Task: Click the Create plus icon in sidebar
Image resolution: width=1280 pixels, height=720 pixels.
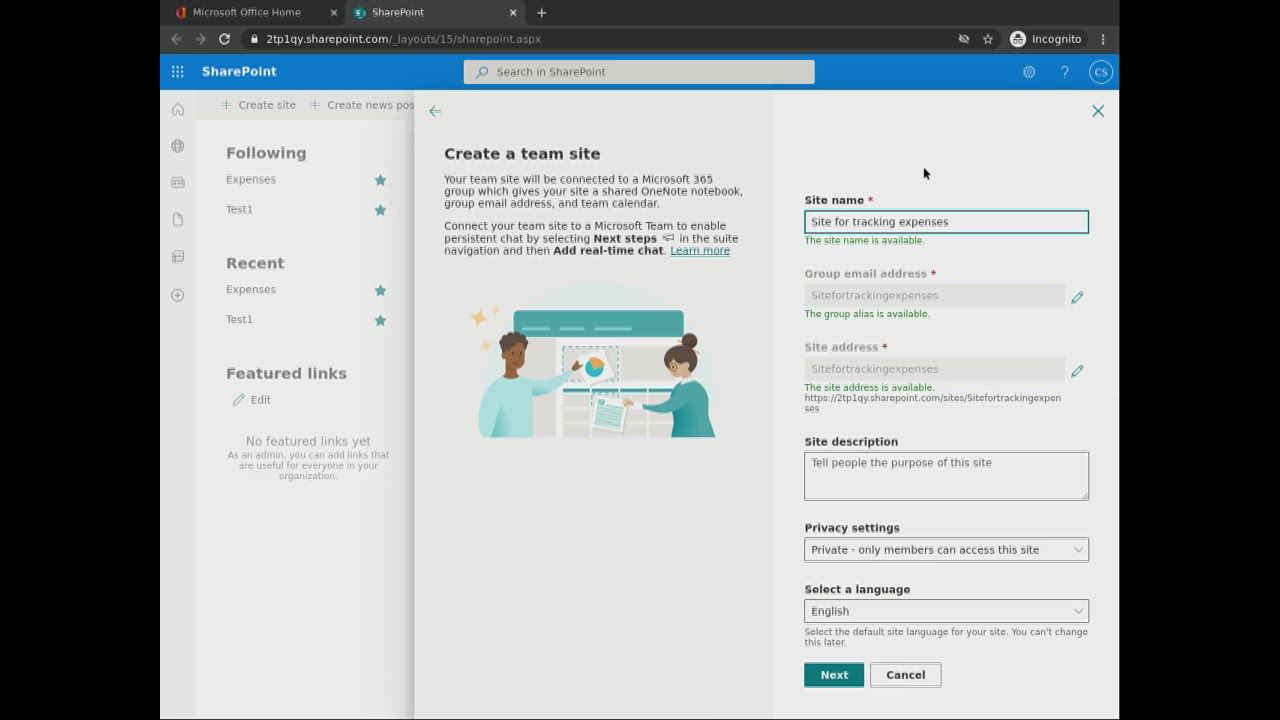Action: point(178,295)
